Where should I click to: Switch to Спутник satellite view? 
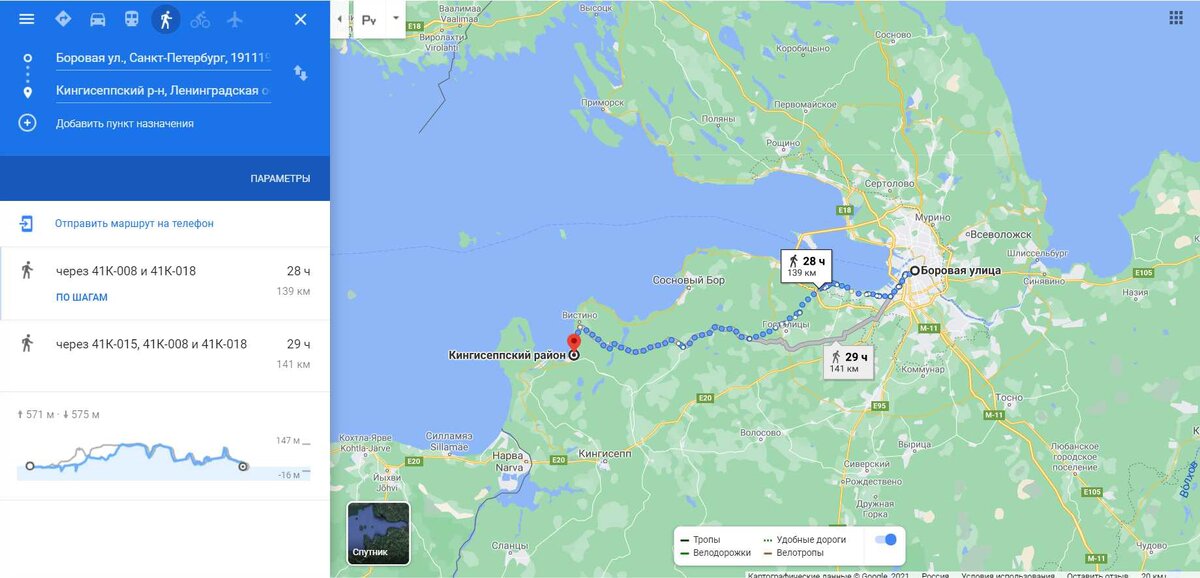(x=378, y=534)
